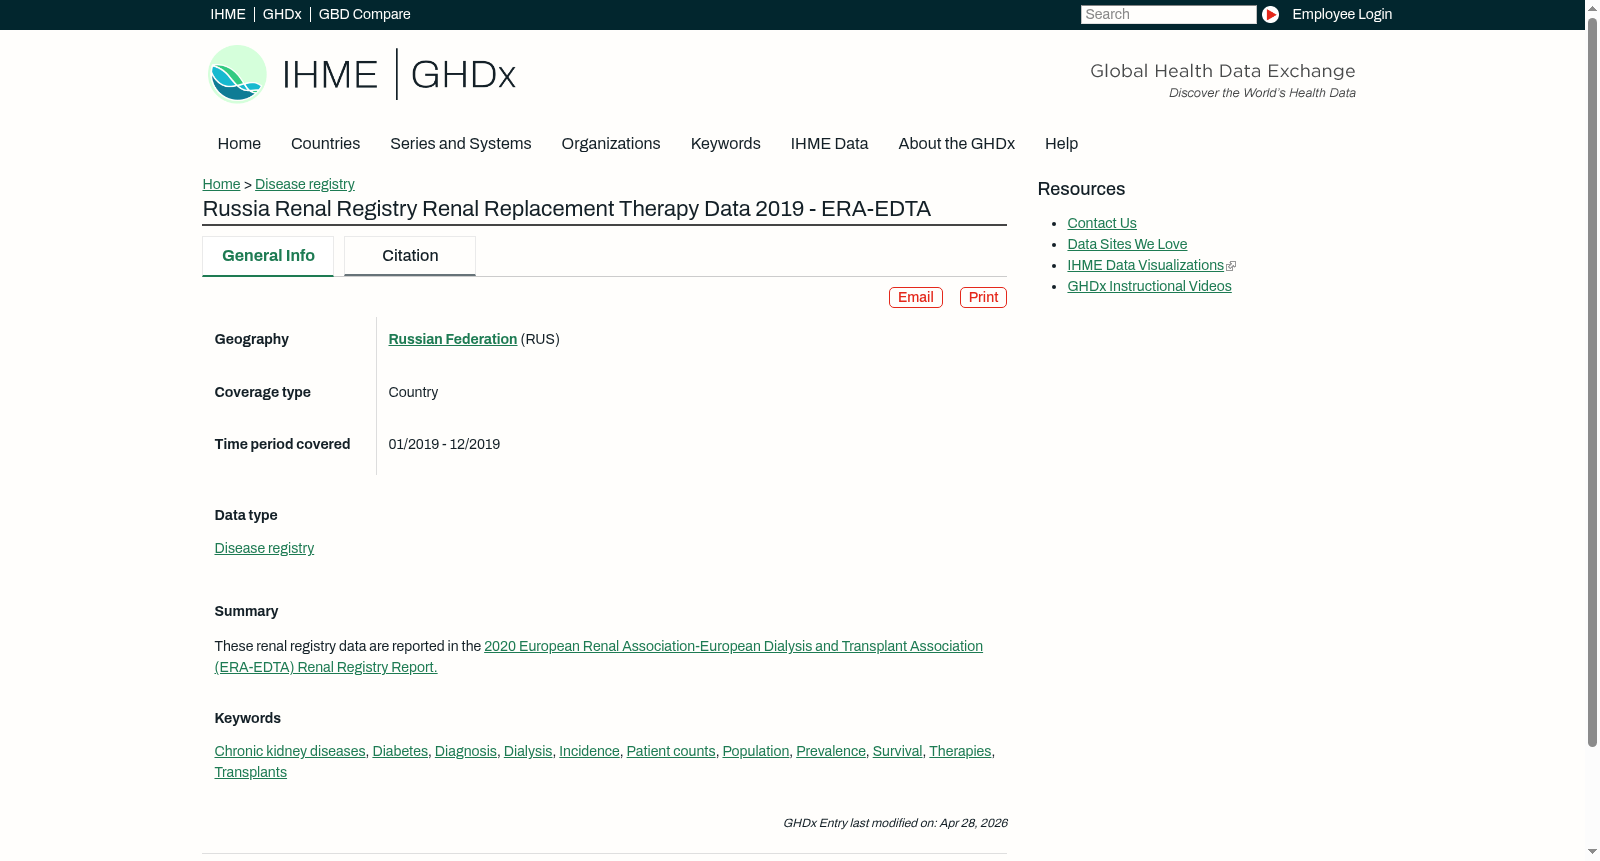
Task: Select the General Info tab
Action: (x=268, y=256)
